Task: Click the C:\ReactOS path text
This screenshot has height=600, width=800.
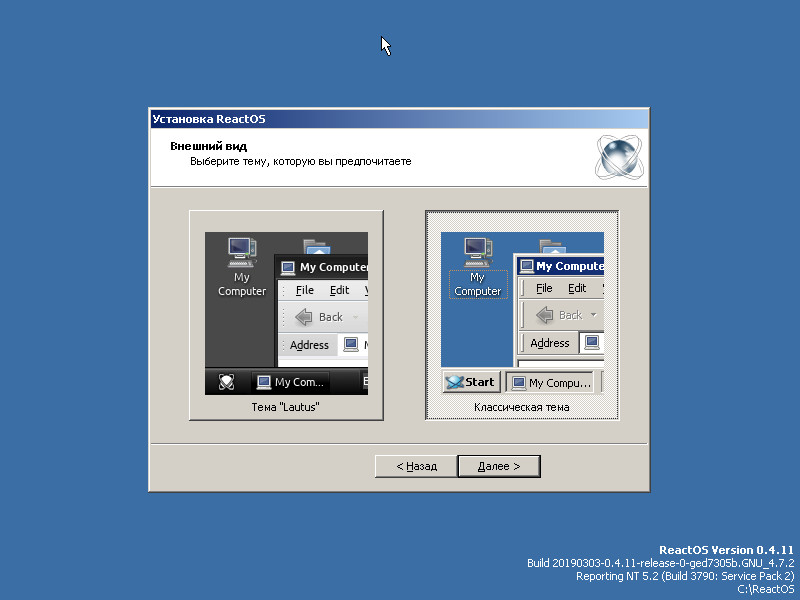Action: coord(766,589)
